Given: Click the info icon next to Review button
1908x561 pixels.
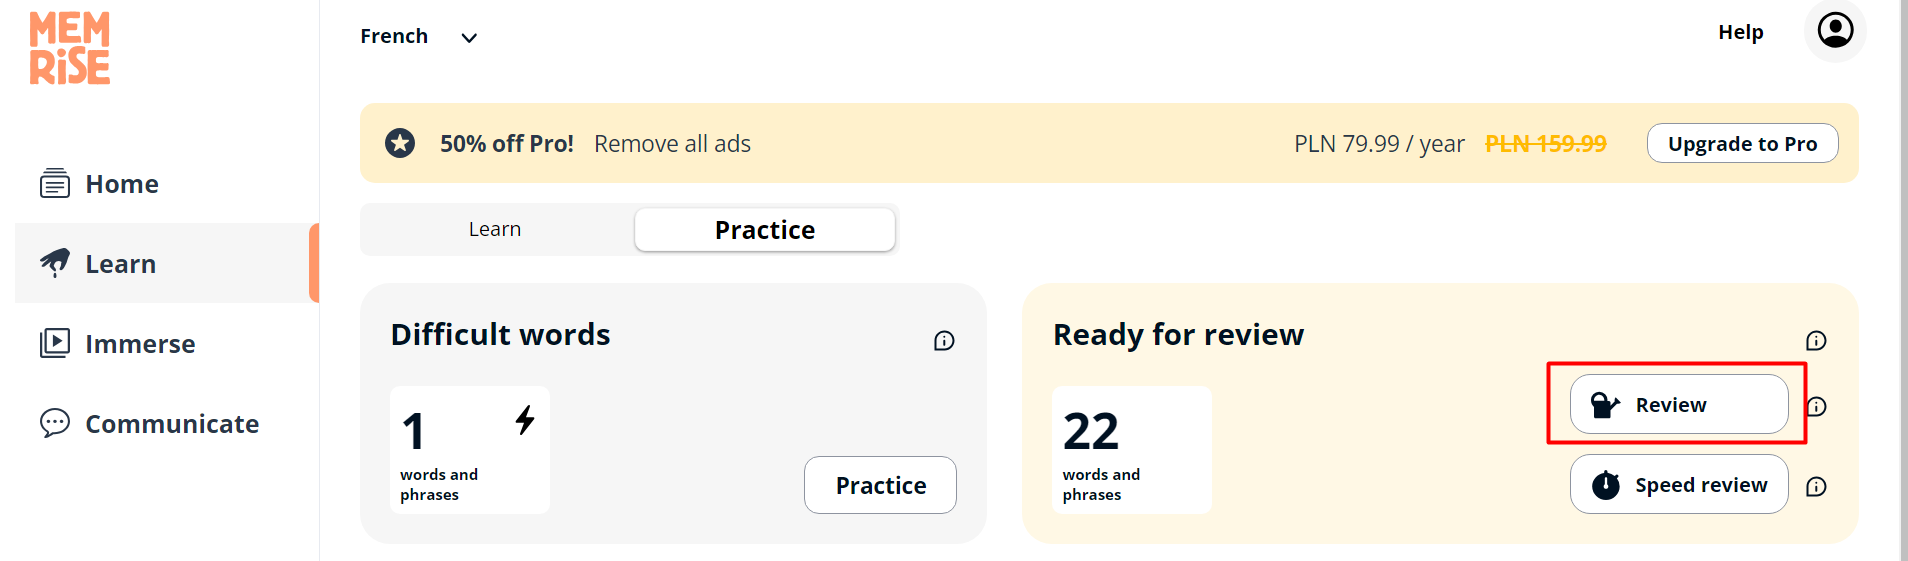Looking at the screenshot, I should coord(1817,406).
